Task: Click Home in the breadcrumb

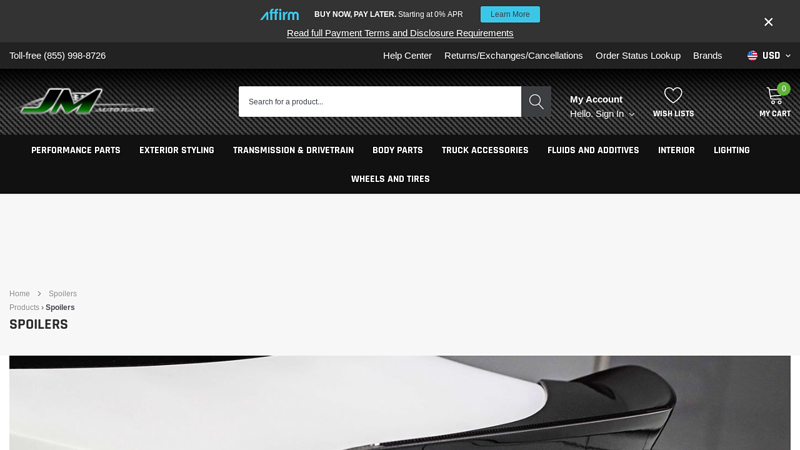Action: [19, 294]
